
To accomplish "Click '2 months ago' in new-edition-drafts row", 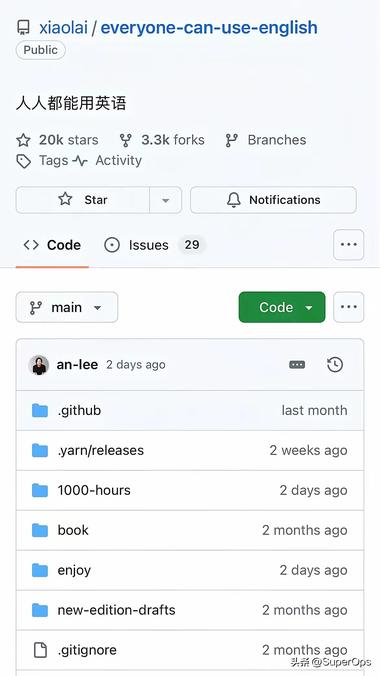I will point(305,610).
